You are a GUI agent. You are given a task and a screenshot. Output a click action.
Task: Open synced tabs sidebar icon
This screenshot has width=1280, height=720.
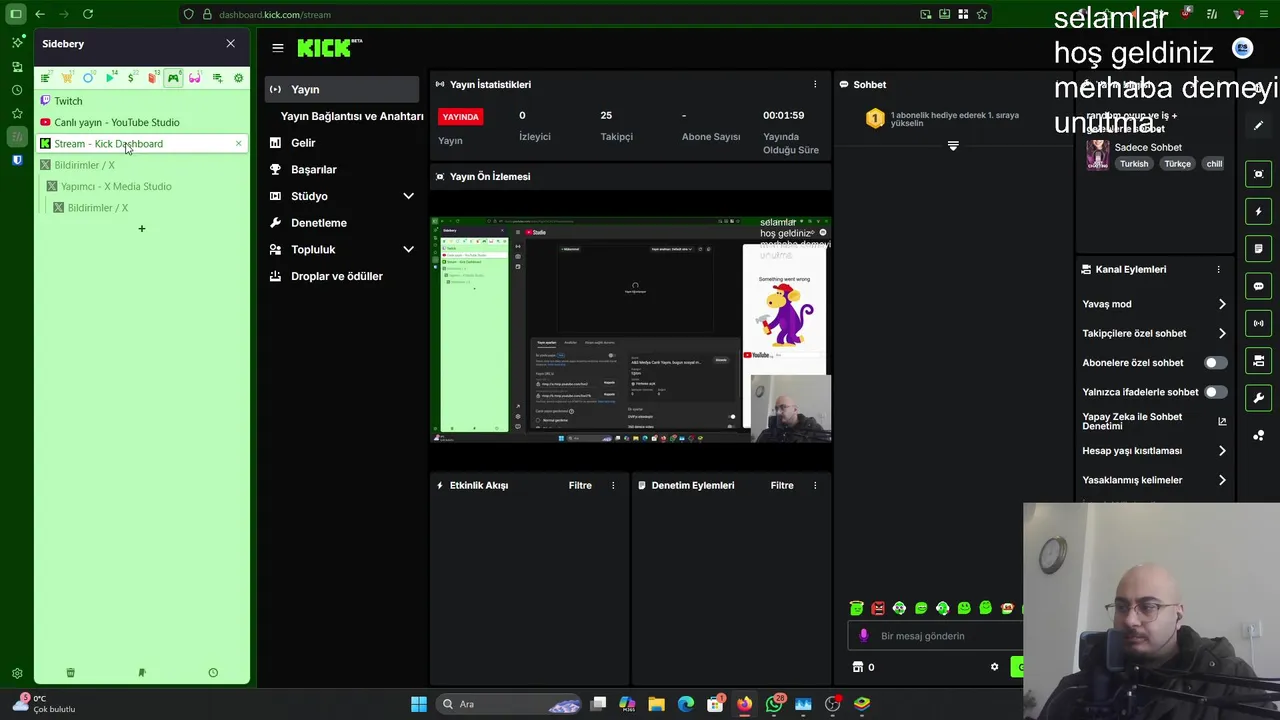point(17,66)
